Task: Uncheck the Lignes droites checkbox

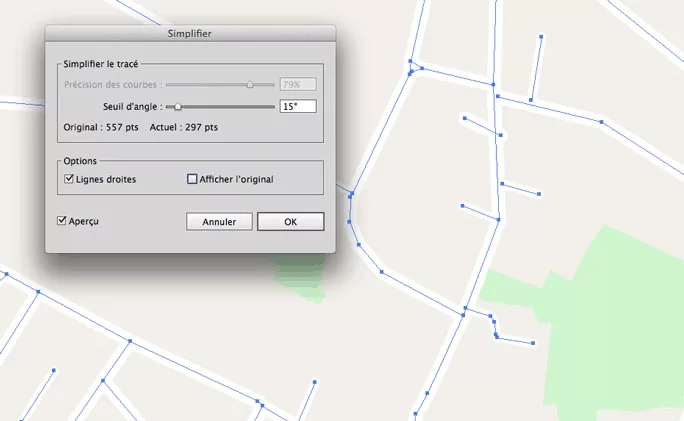Action: pos(70,180)
